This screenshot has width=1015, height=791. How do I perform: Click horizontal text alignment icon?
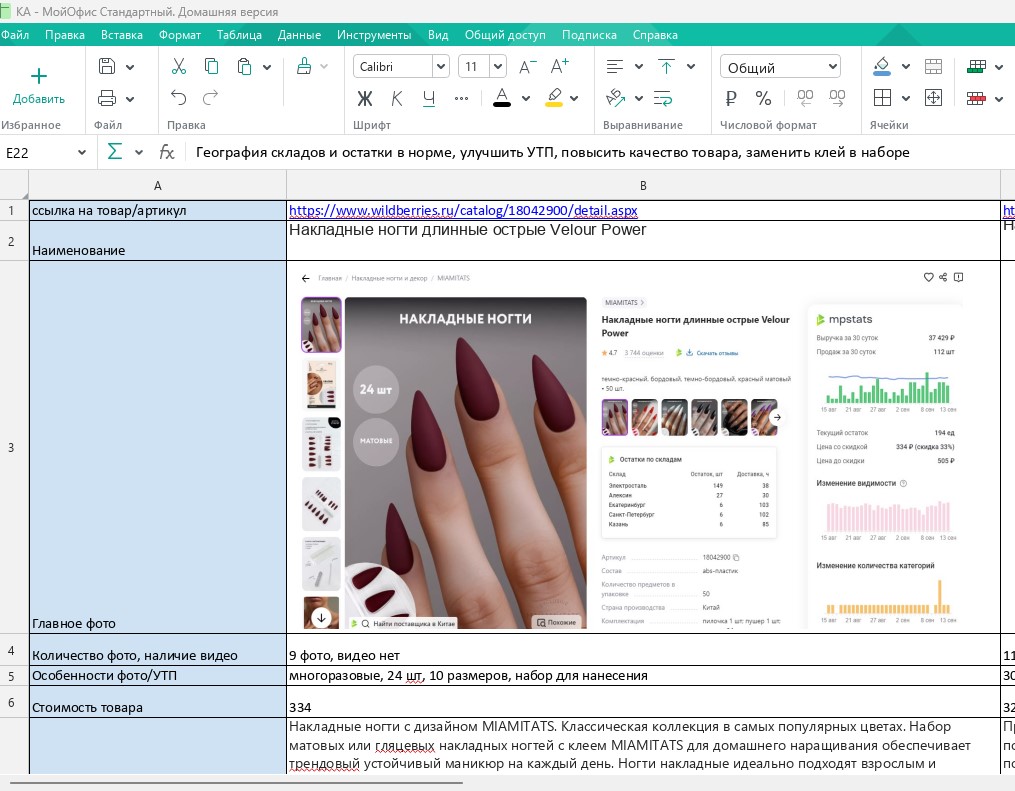pyautogui.click(x=615, y=66)
